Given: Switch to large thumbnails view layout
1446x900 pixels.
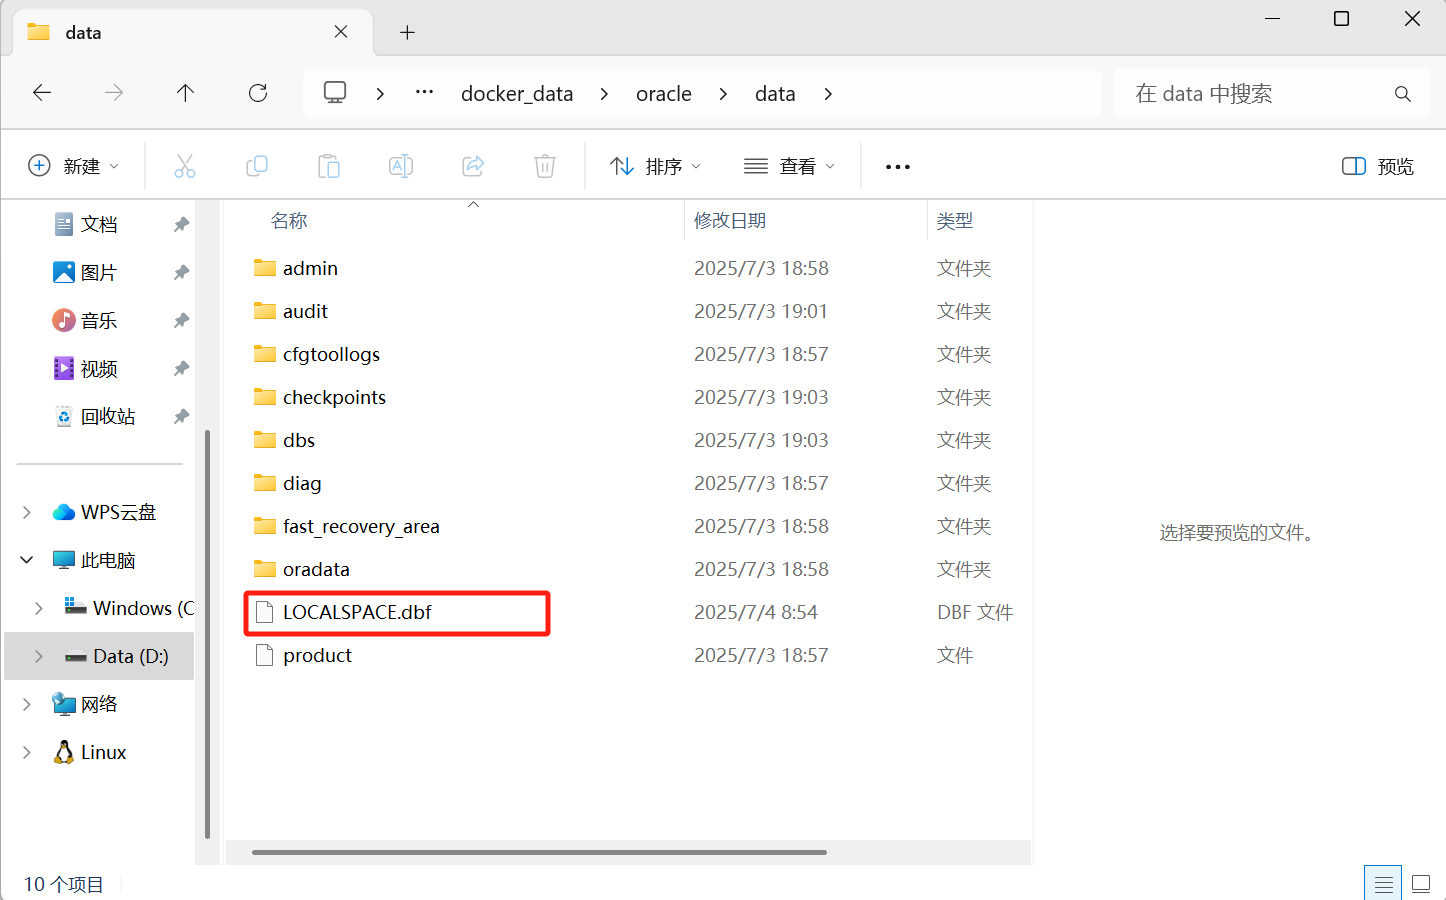Looking at the screenshot, I should pos(1421,884).
